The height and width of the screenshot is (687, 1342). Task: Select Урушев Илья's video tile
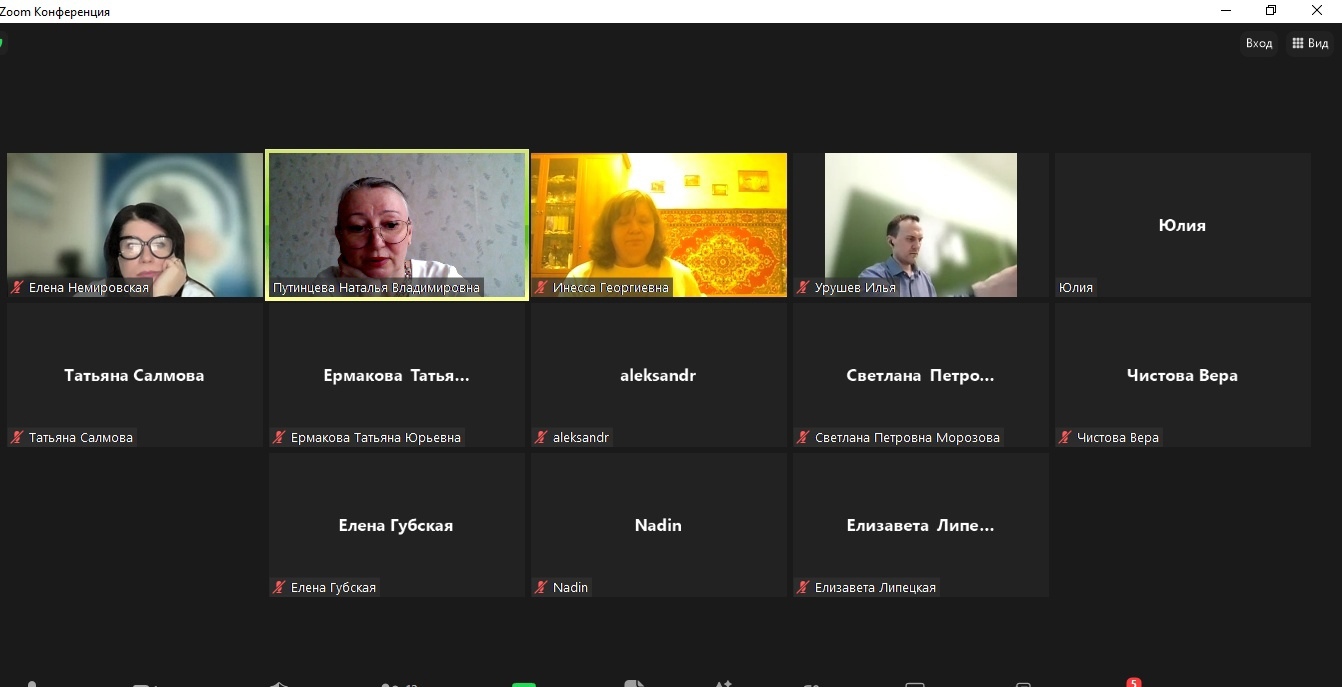coord(921,225)
